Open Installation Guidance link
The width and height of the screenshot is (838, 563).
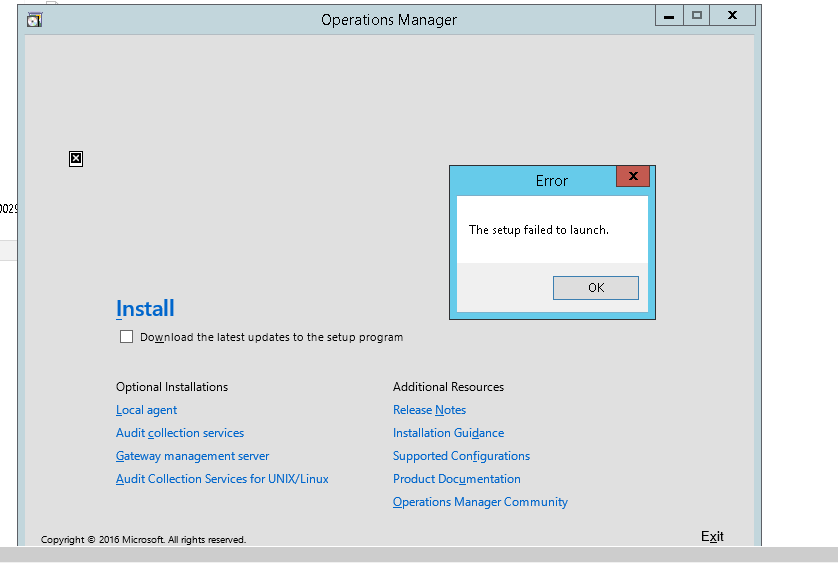coord(448,433)
